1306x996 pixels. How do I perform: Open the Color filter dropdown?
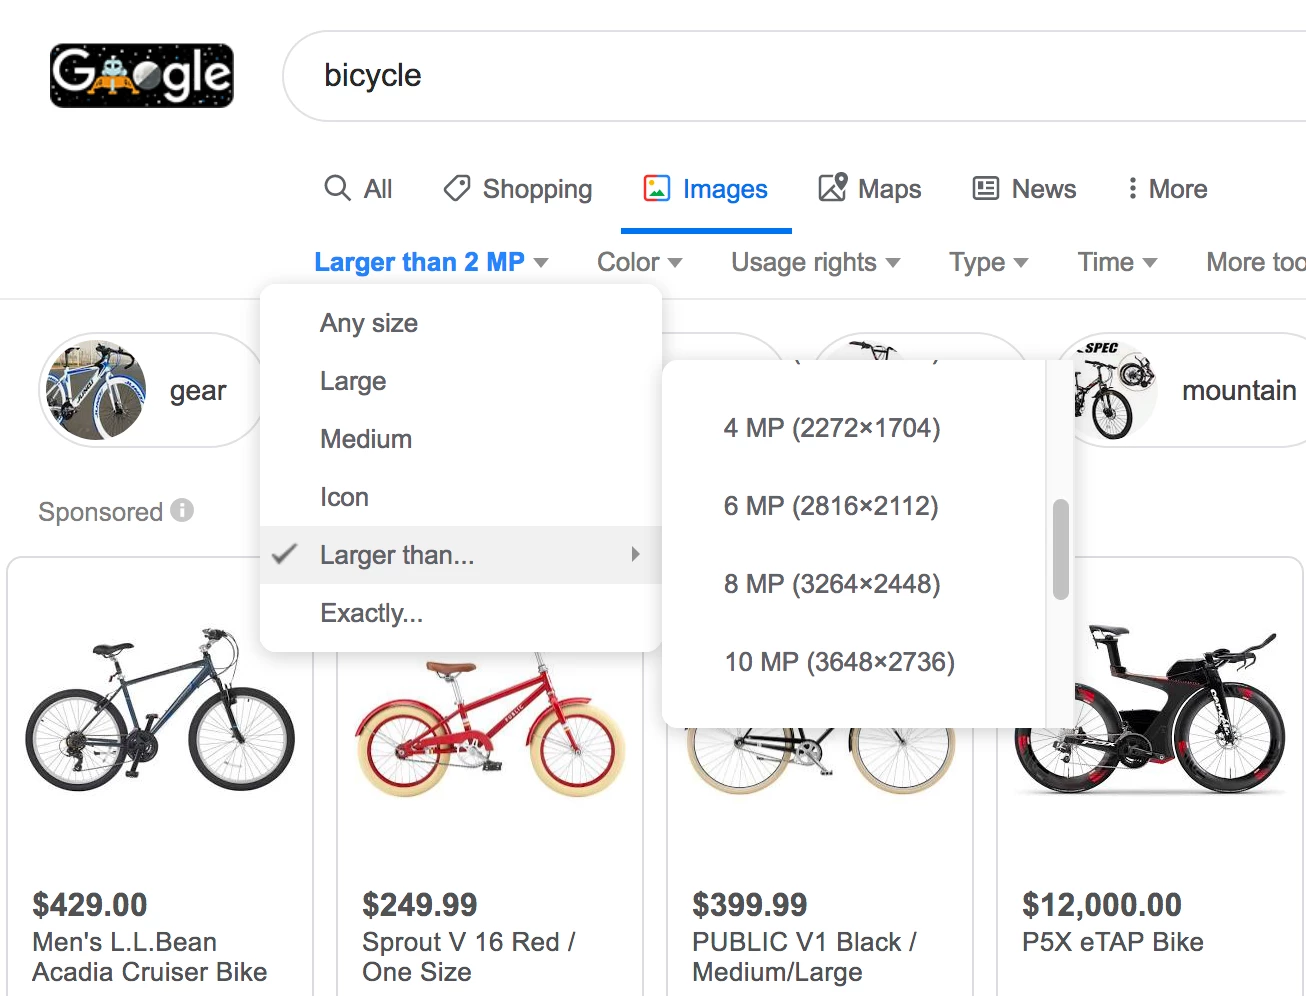(x=639, y=262)
